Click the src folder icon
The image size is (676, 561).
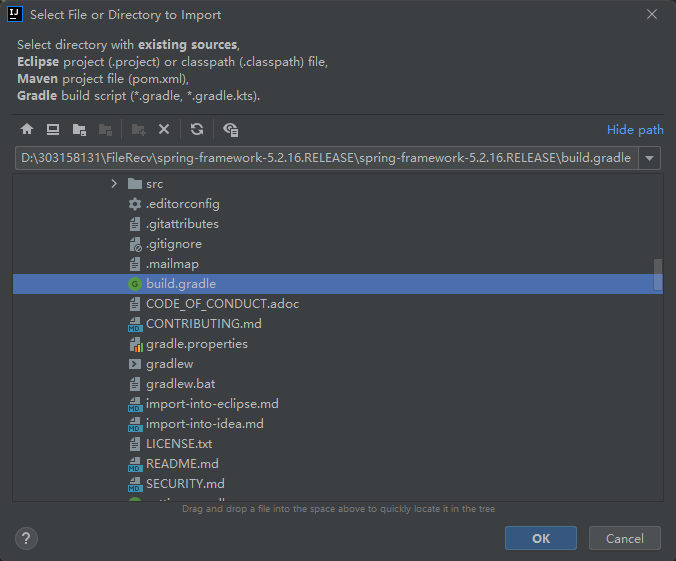135,184
